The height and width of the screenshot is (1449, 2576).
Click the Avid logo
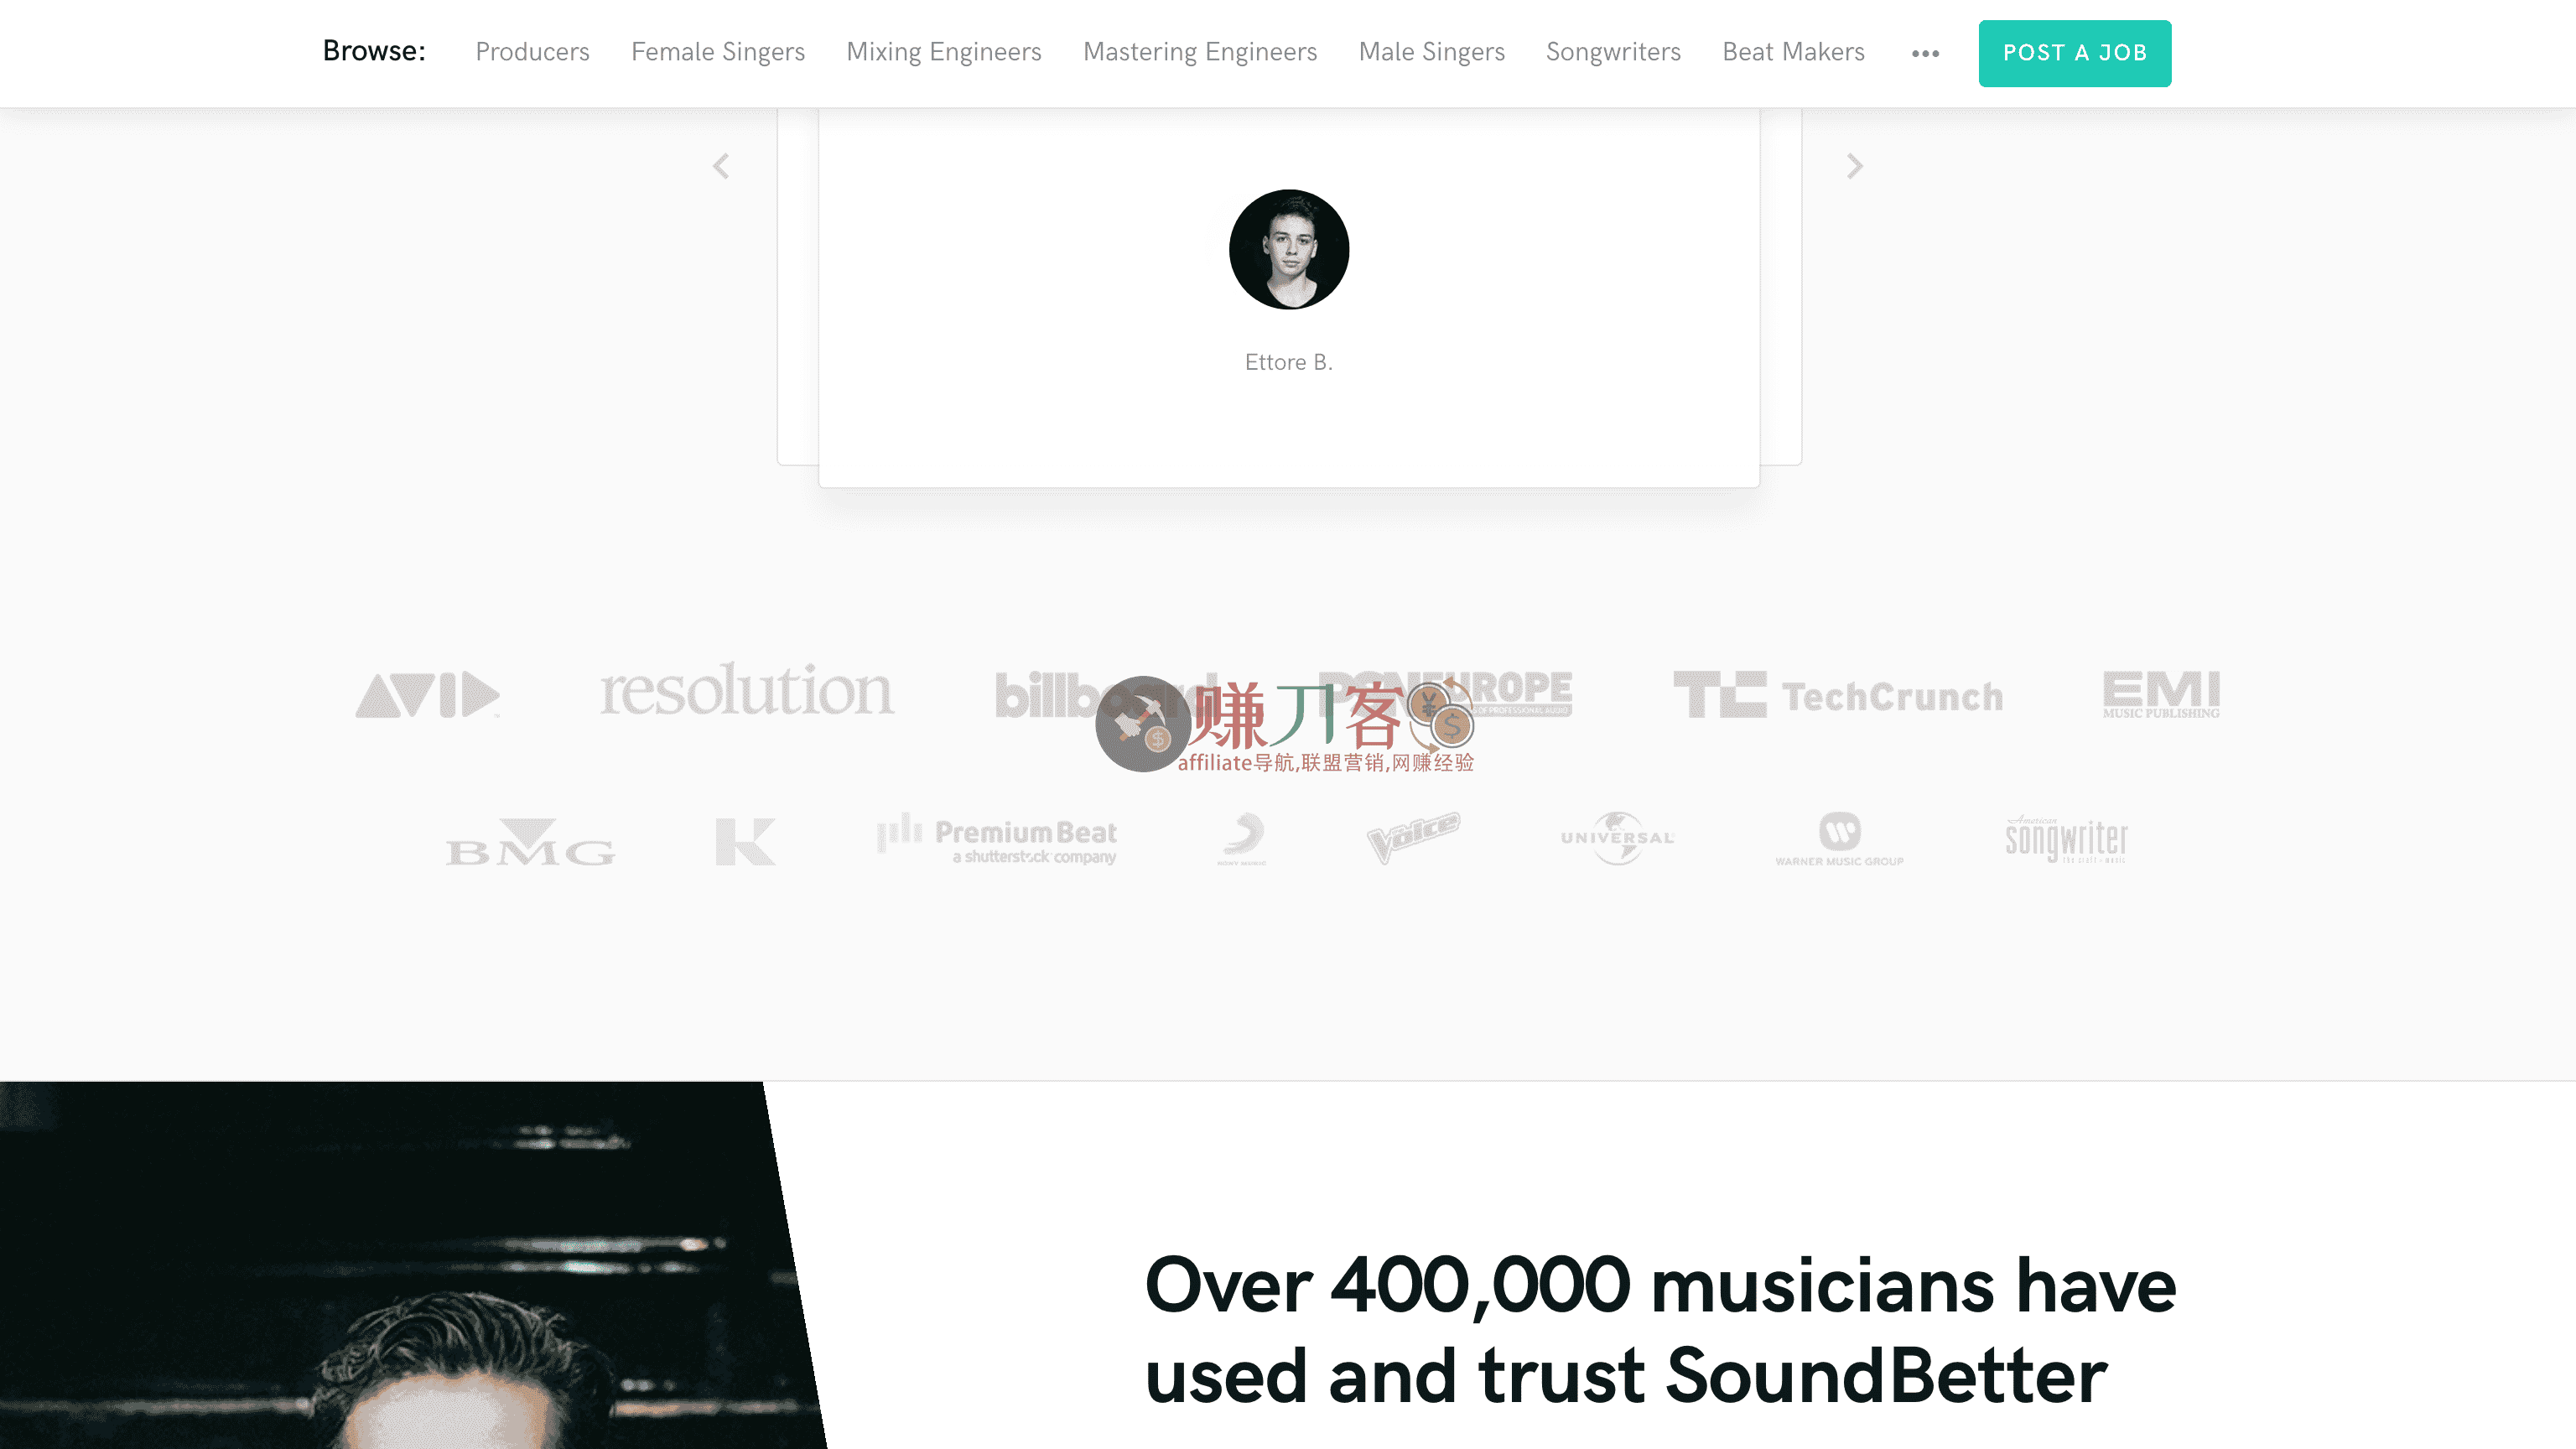(x=427, y=694)
